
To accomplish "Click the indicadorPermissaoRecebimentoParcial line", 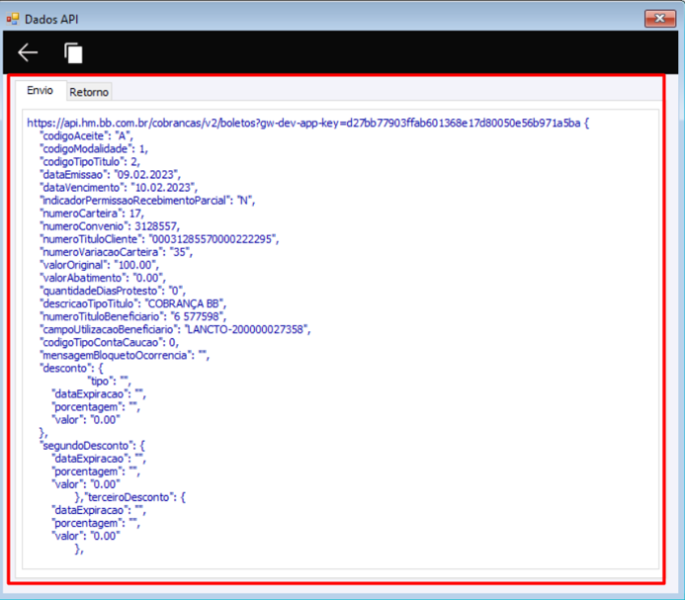I will pos(147,201).
